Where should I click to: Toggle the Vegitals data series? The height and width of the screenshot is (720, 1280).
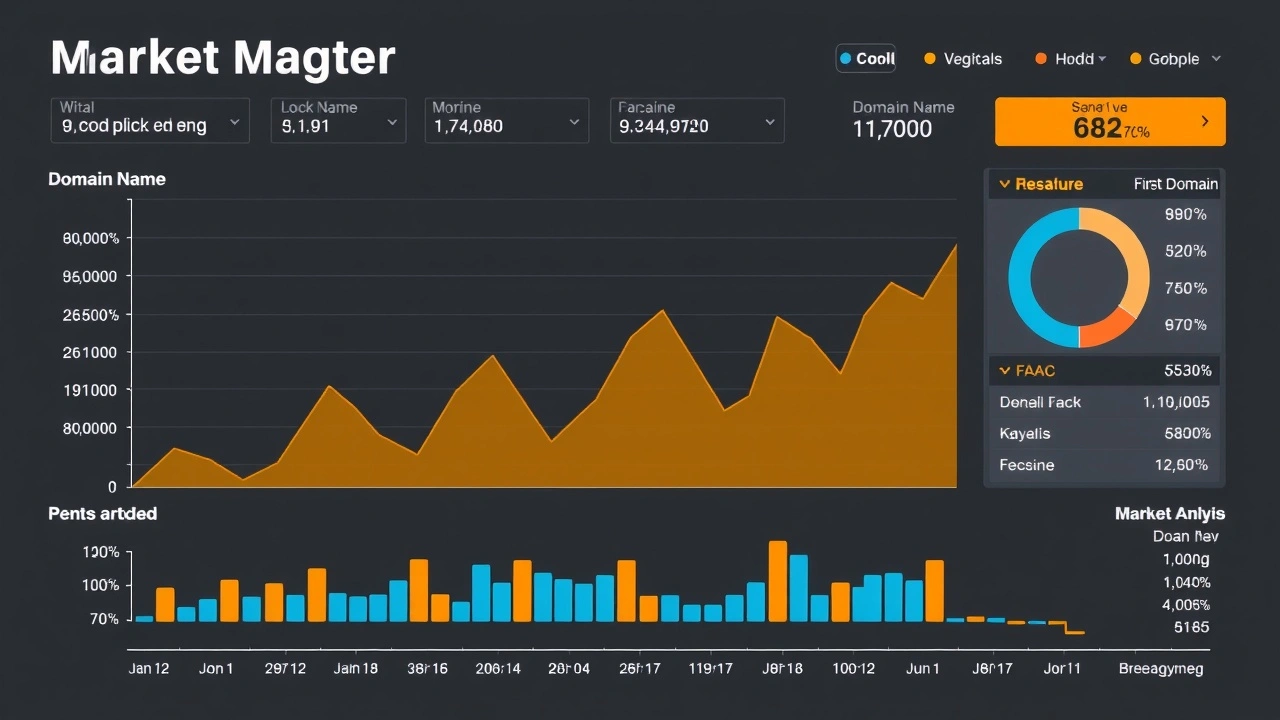pyautogui.click(x=962, y=58)
